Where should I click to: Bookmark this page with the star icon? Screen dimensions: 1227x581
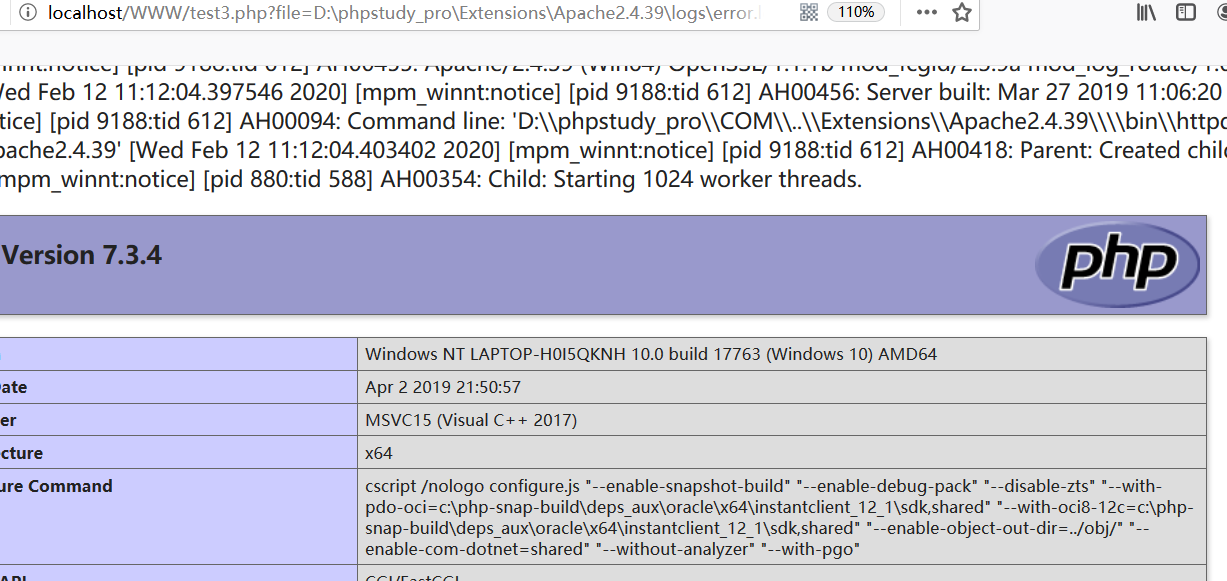[x=962, y=12]
